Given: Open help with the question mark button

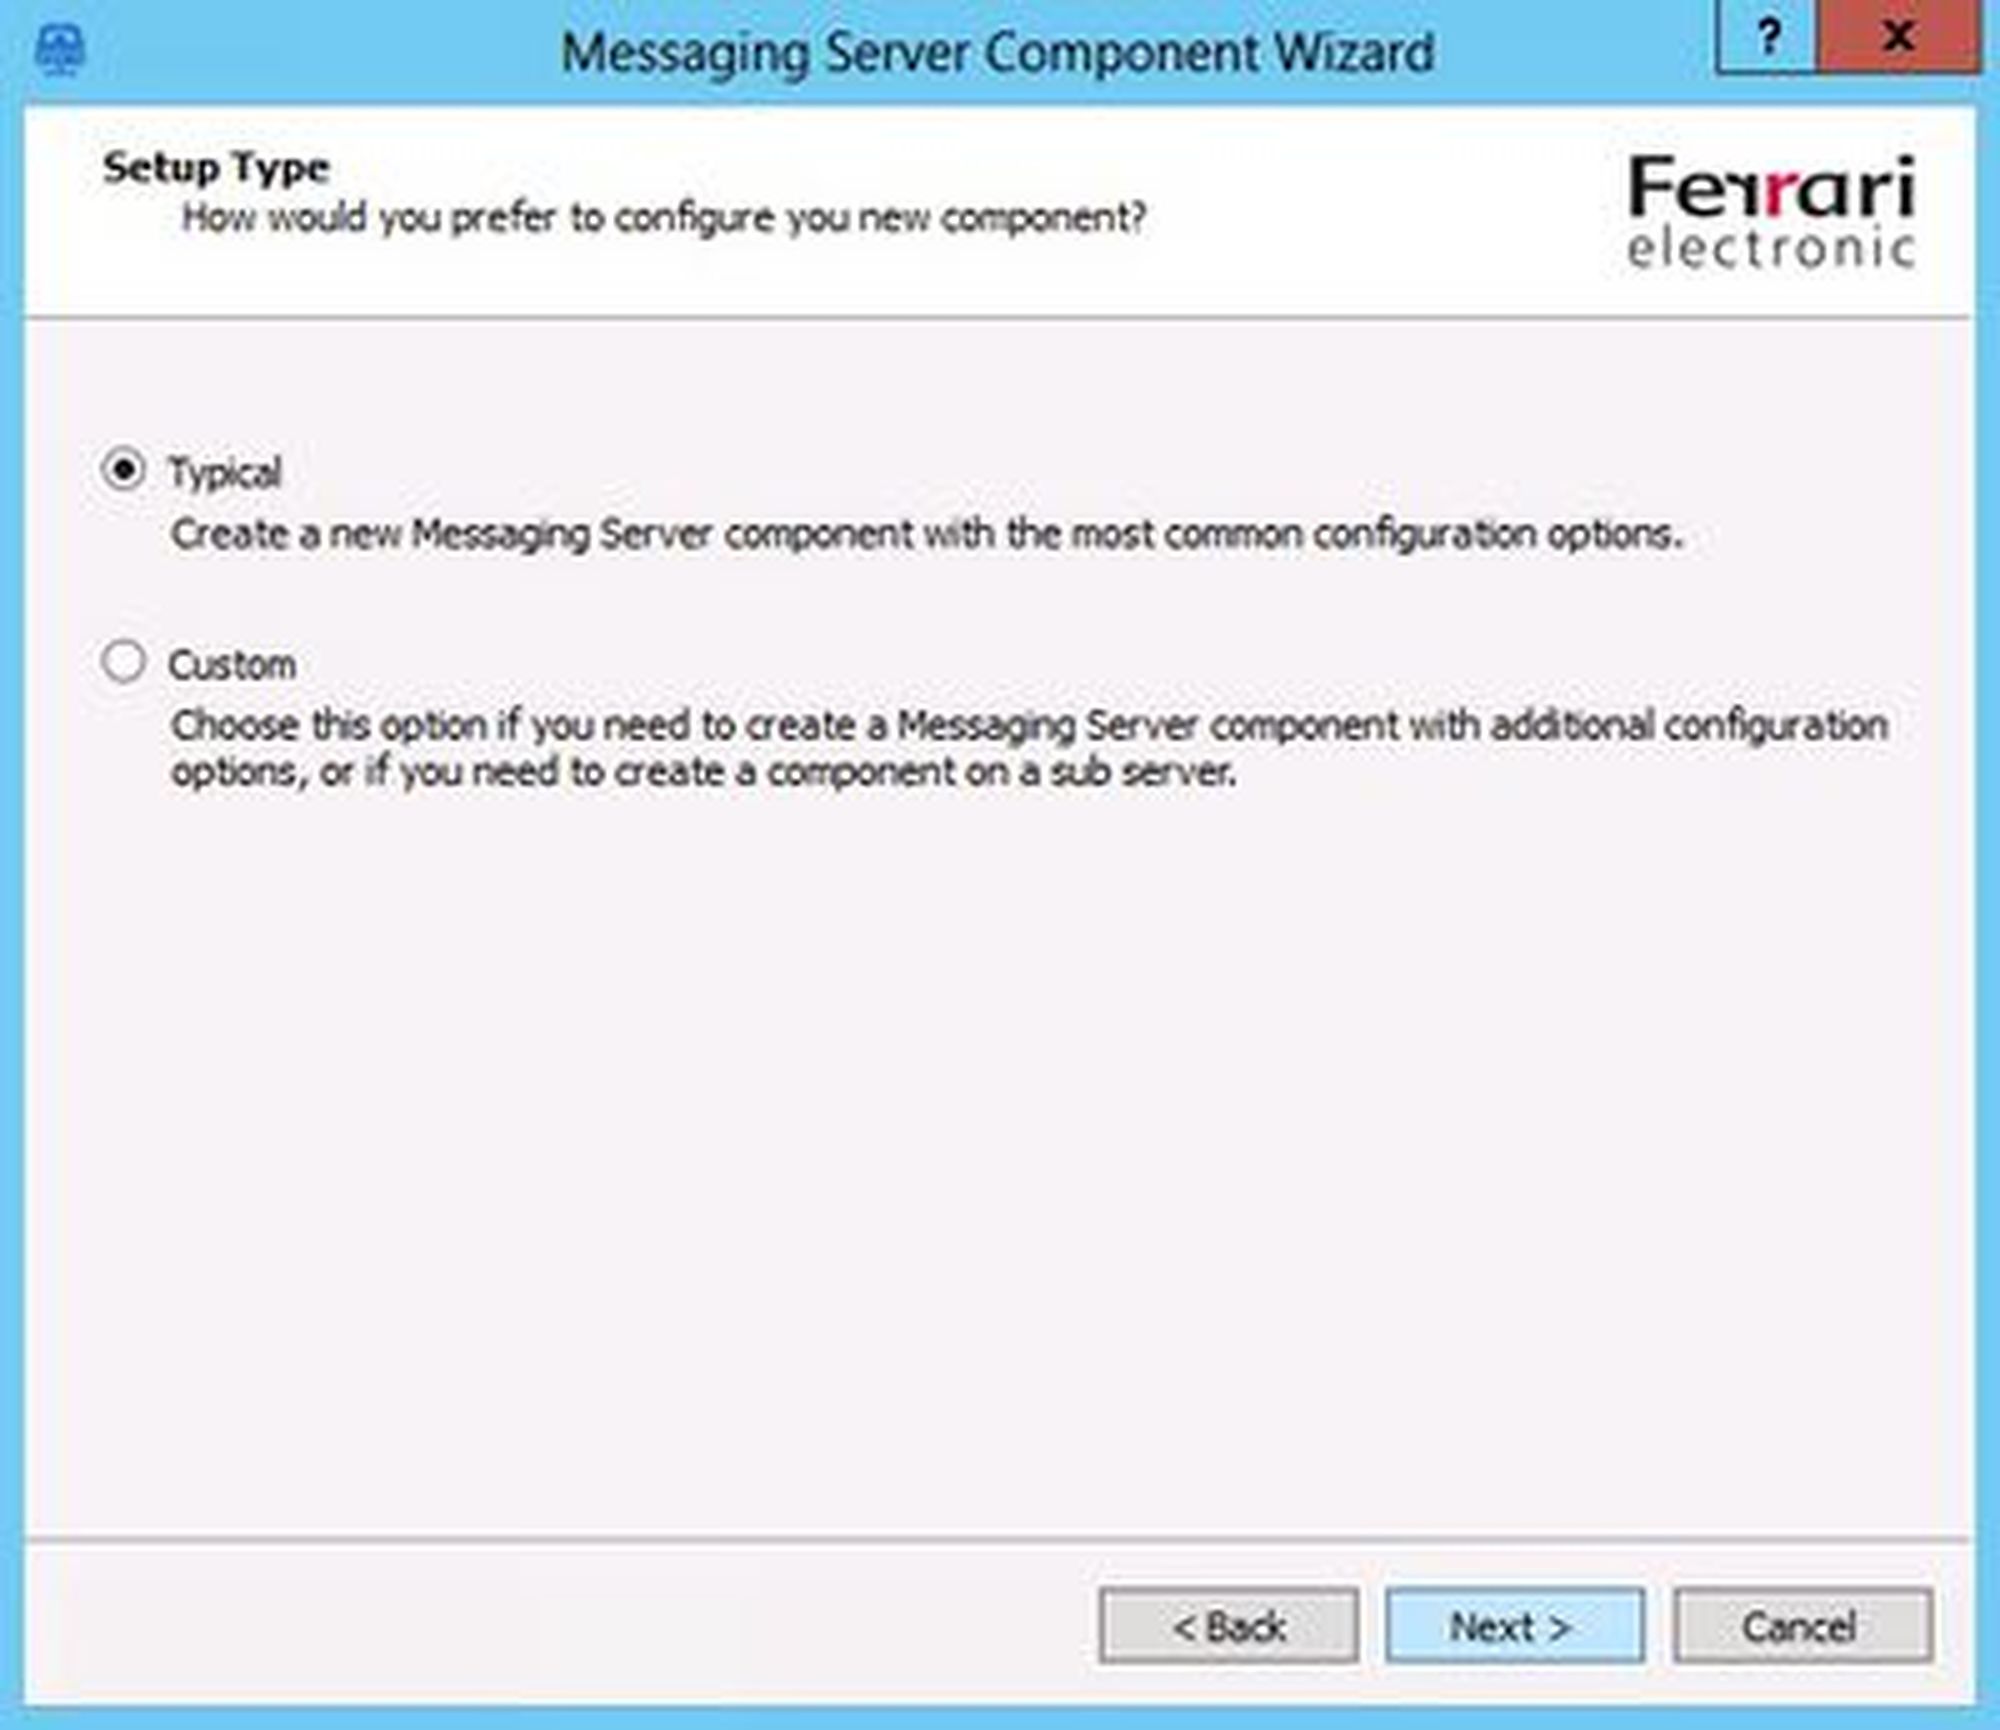Looking at the screenshot, I should pos(1767,39).
